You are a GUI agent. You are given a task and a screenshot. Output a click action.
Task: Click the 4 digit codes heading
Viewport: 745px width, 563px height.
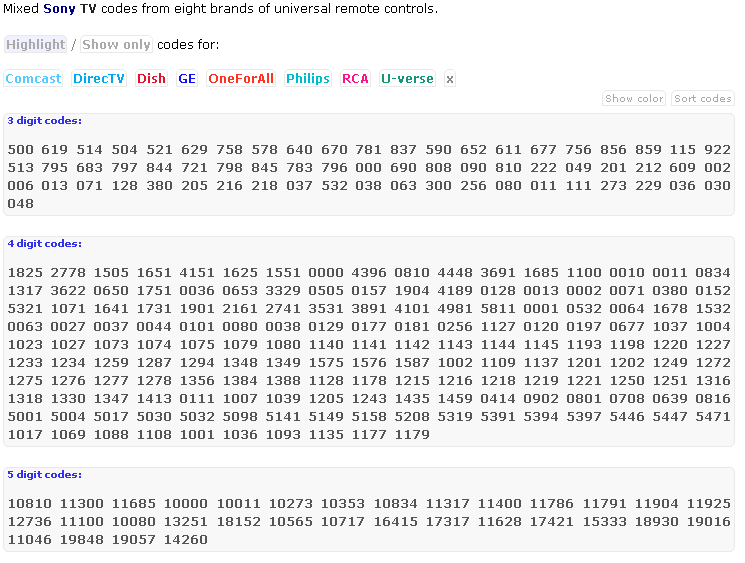(x=44, y=244)
